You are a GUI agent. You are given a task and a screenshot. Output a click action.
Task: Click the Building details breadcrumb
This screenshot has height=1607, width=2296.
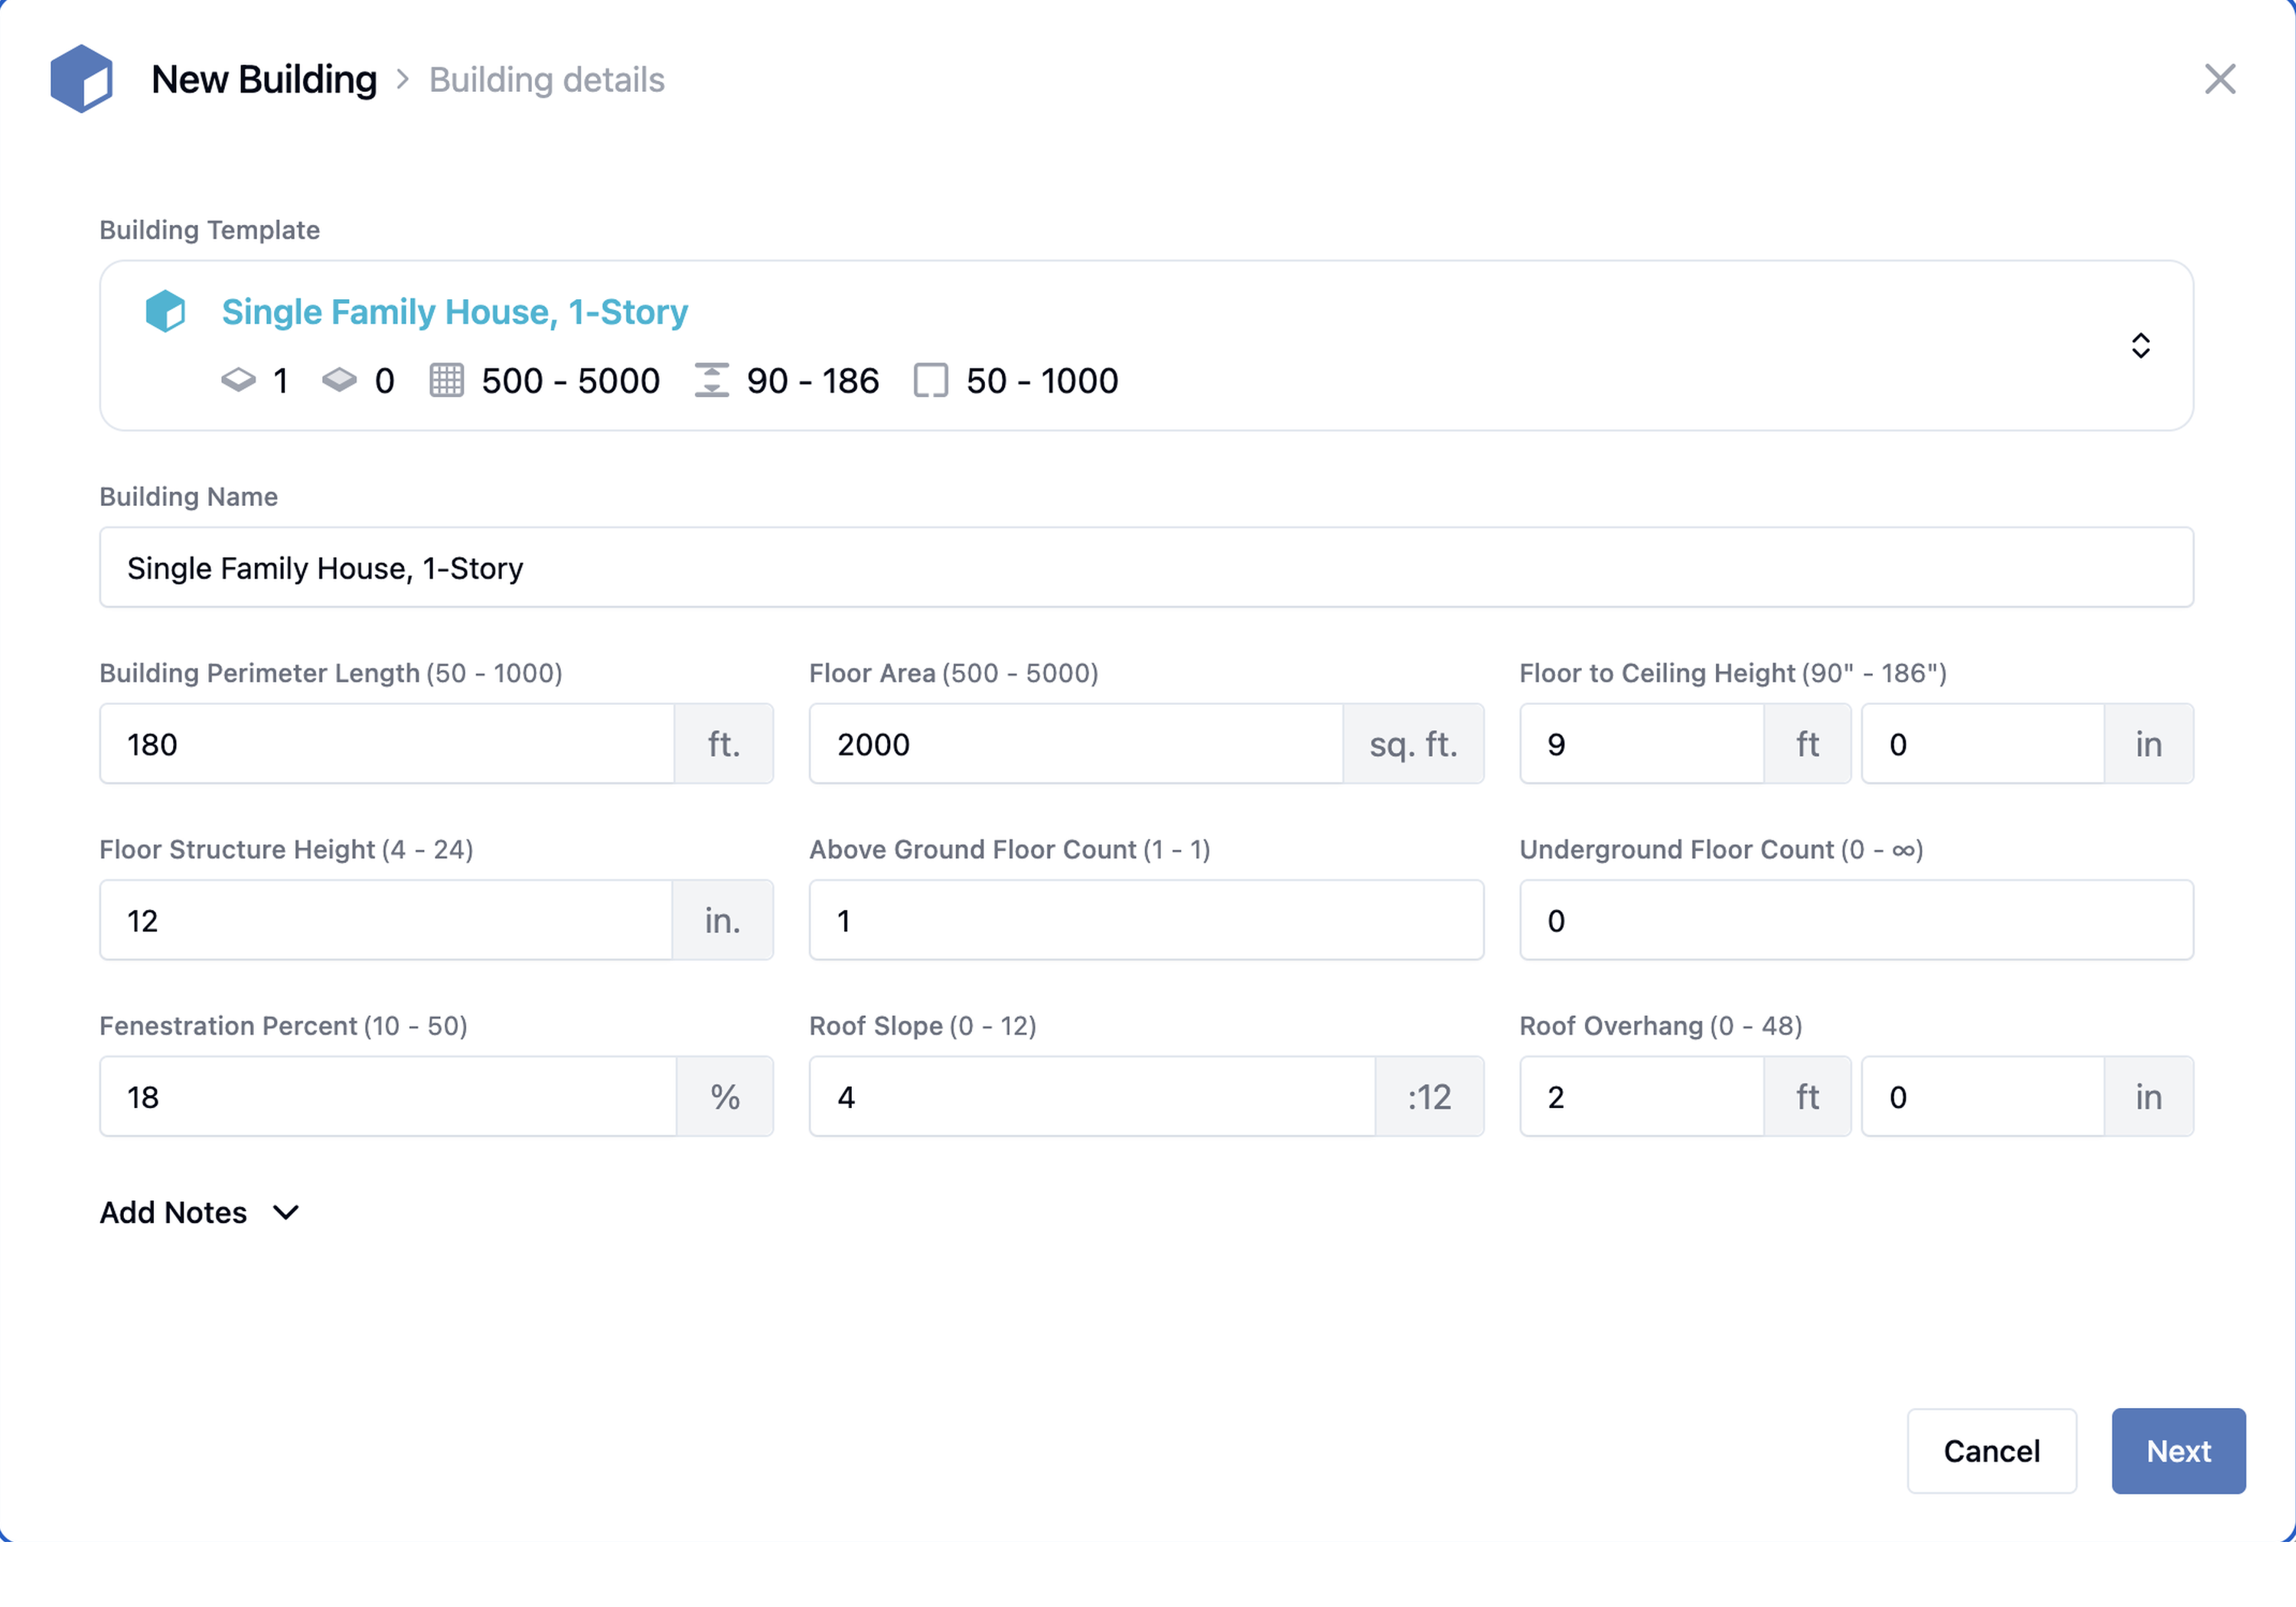click(546, 80)
